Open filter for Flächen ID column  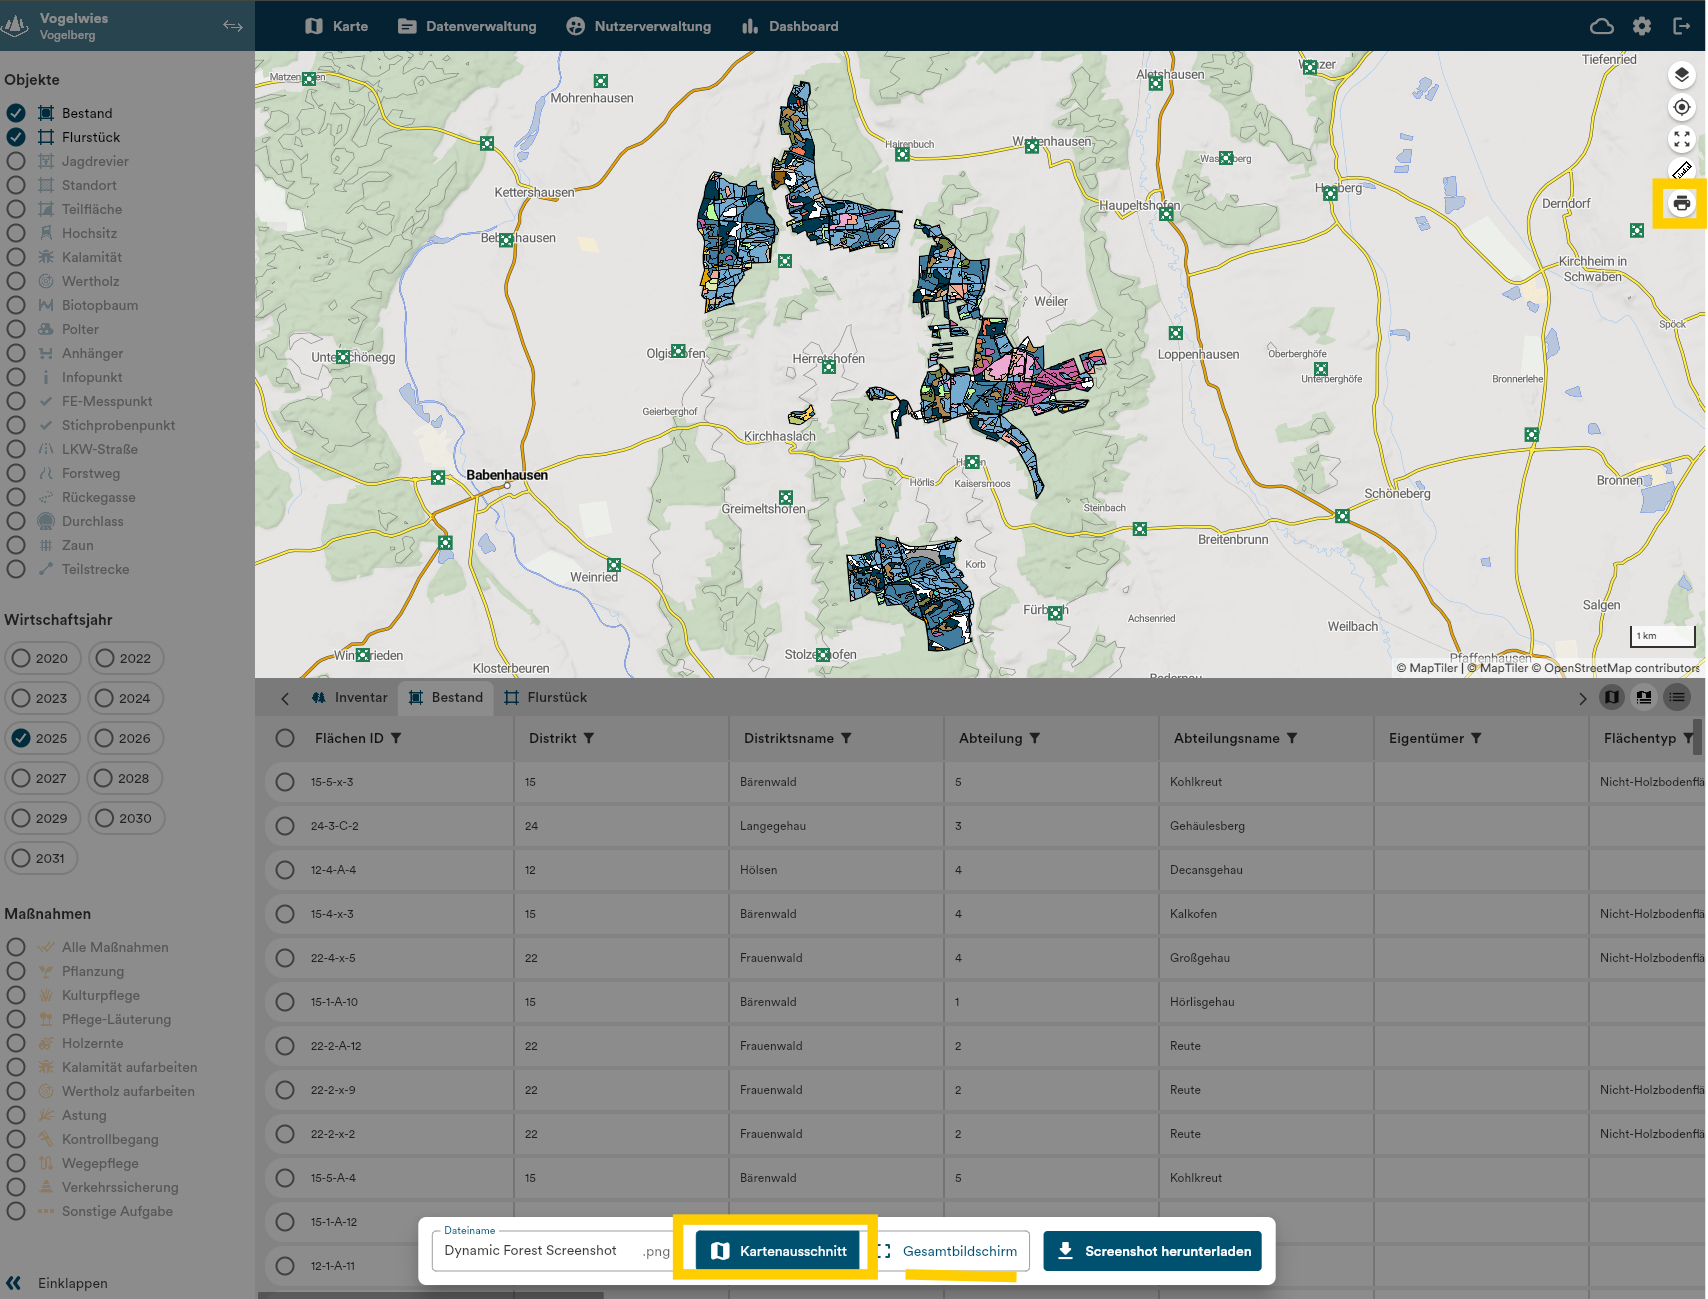point(396,738)
